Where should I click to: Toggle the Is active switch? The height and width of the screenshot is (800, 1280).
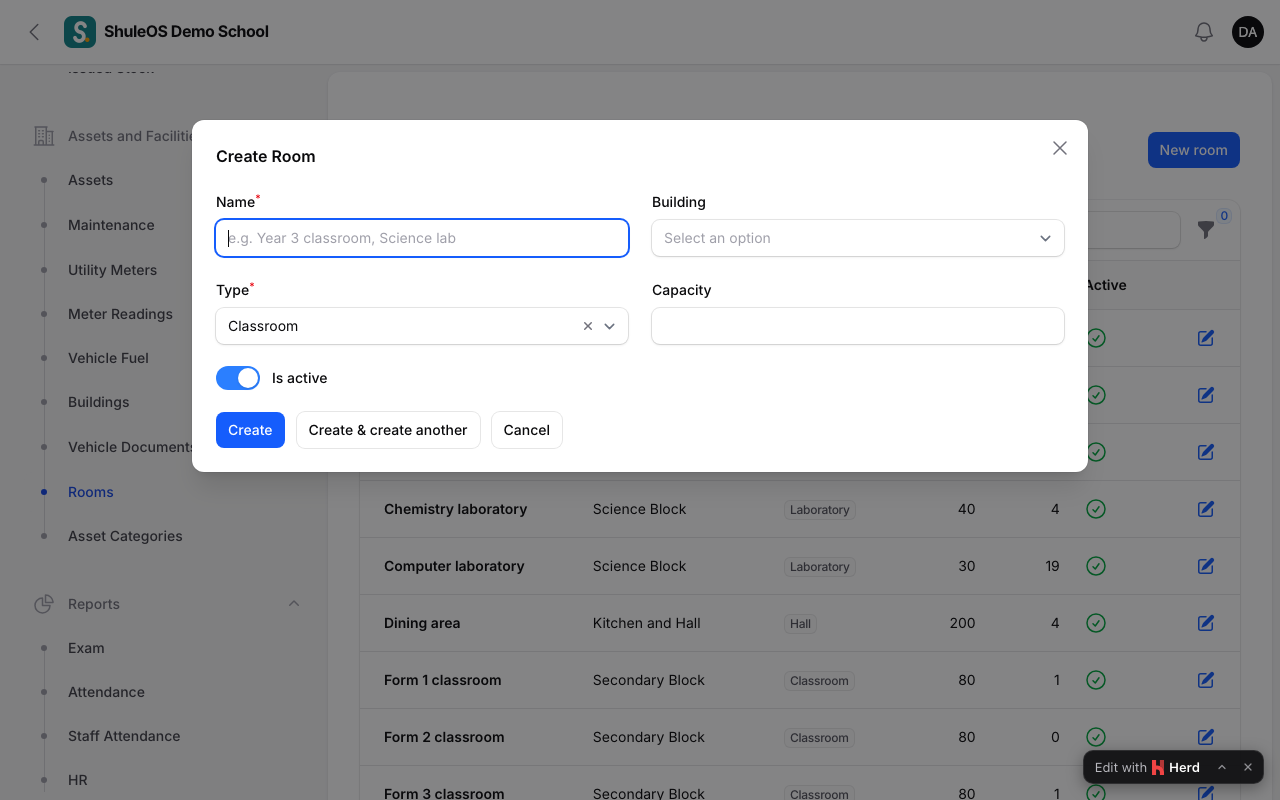pos(238,378)
